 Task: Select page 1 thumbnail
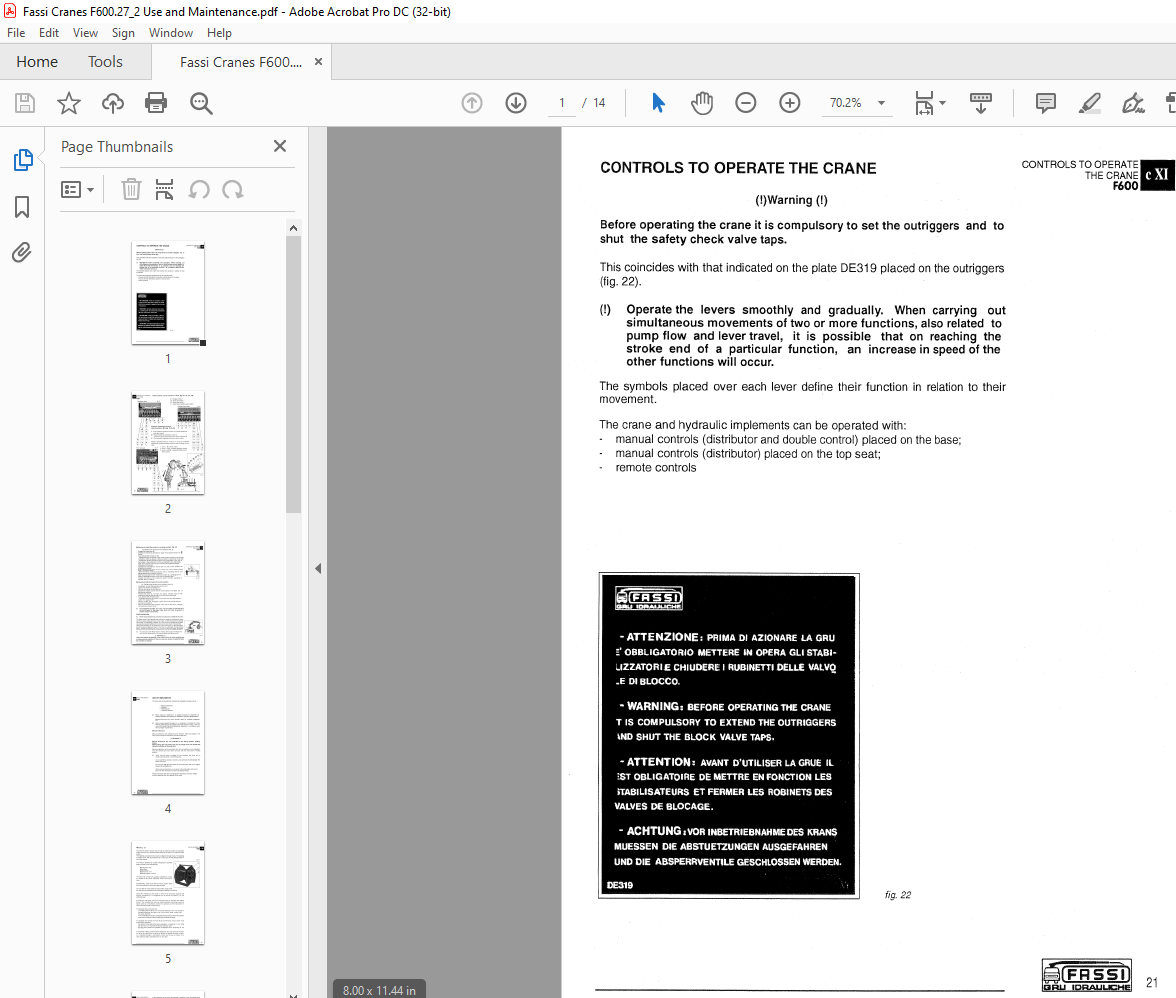pos(168,293)
